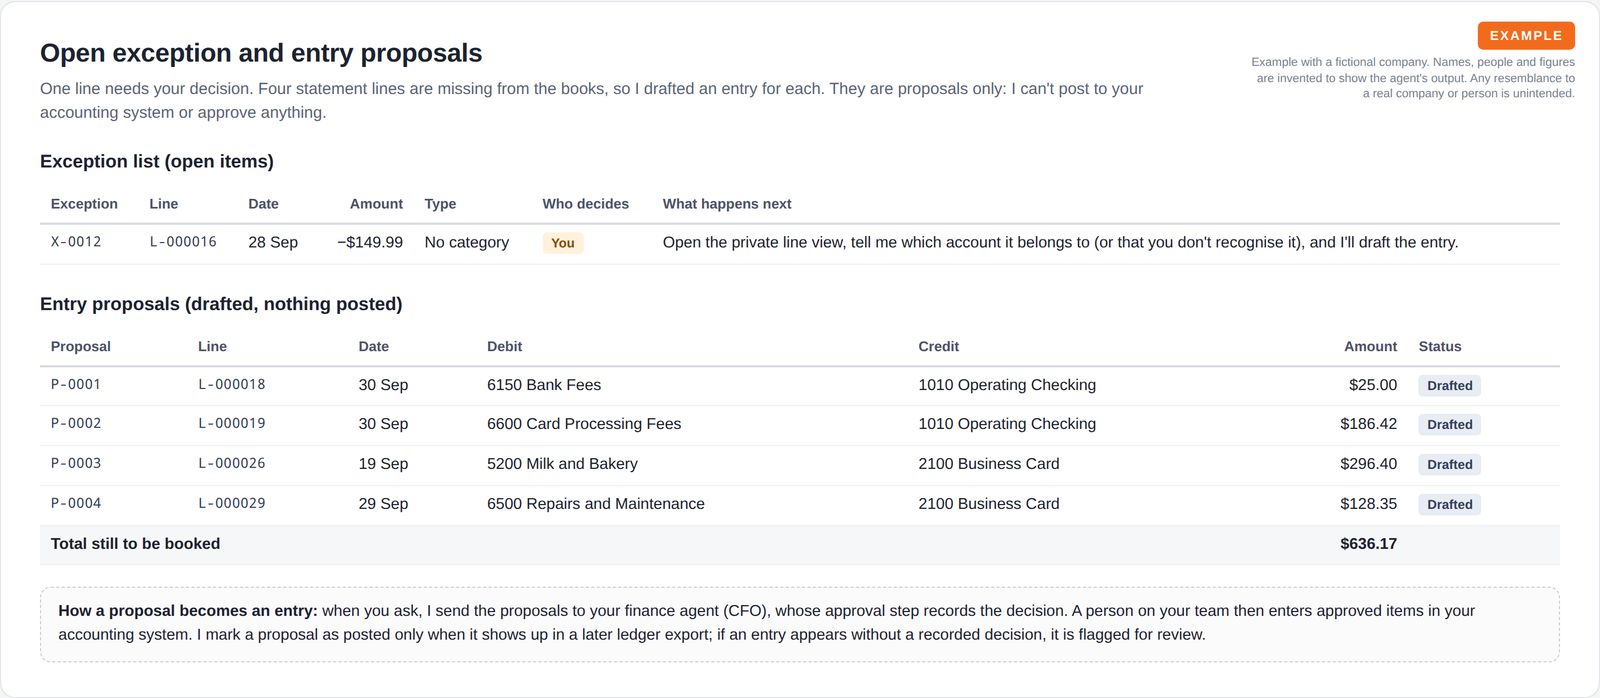The image size is (1600, 698).
Task: Click the −$149.99 amount cell
Action: (370, 242)
